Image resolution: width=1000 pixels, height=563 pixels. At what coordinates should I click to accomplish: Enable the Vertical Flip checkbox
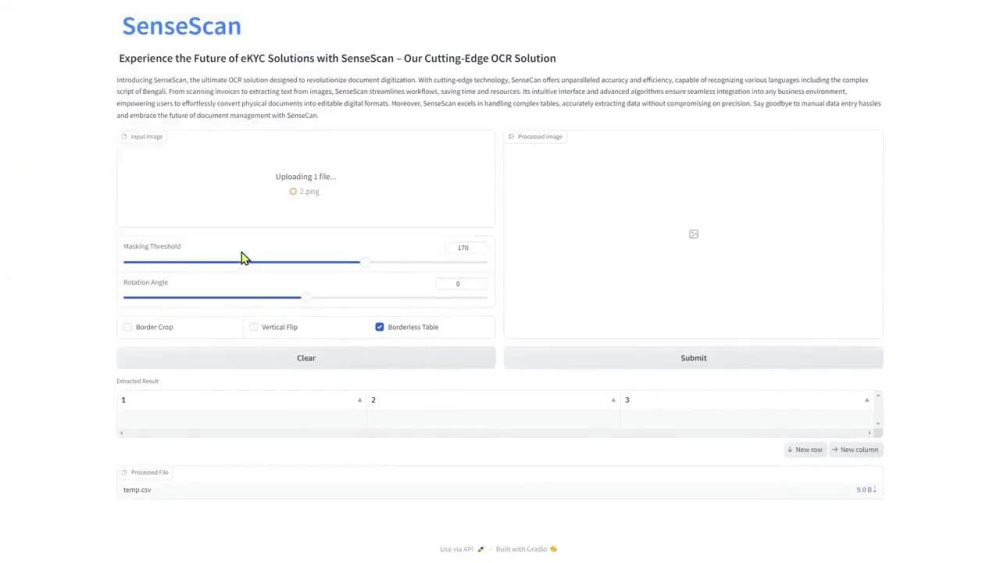pos(253,326)
